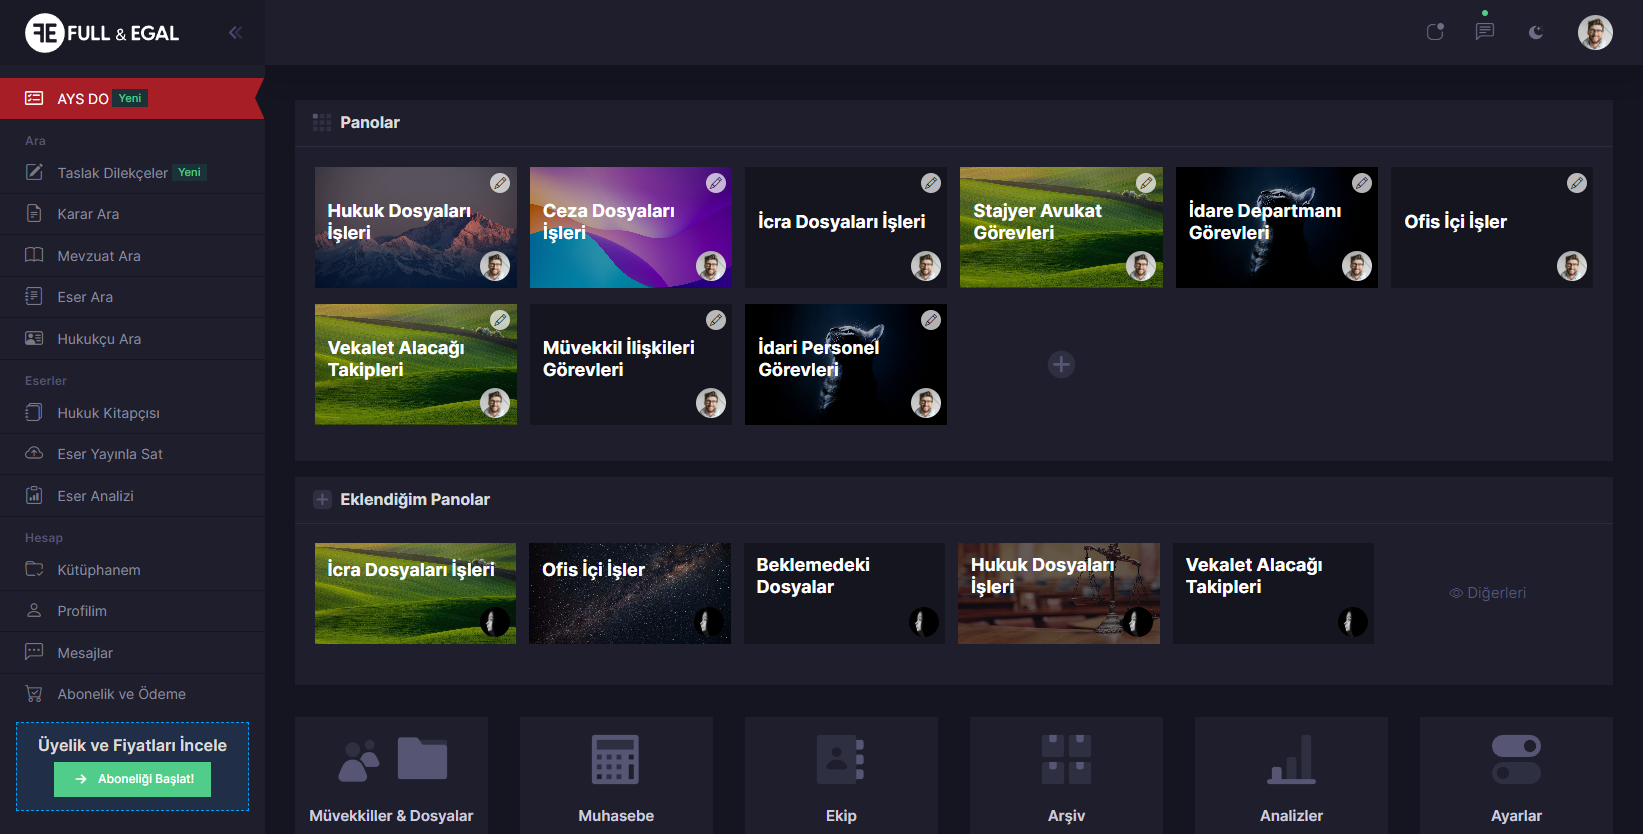Collapse the sidebar with double-chevron icon
Viewport: 1643px width, 834px height.
pos(235,33)
